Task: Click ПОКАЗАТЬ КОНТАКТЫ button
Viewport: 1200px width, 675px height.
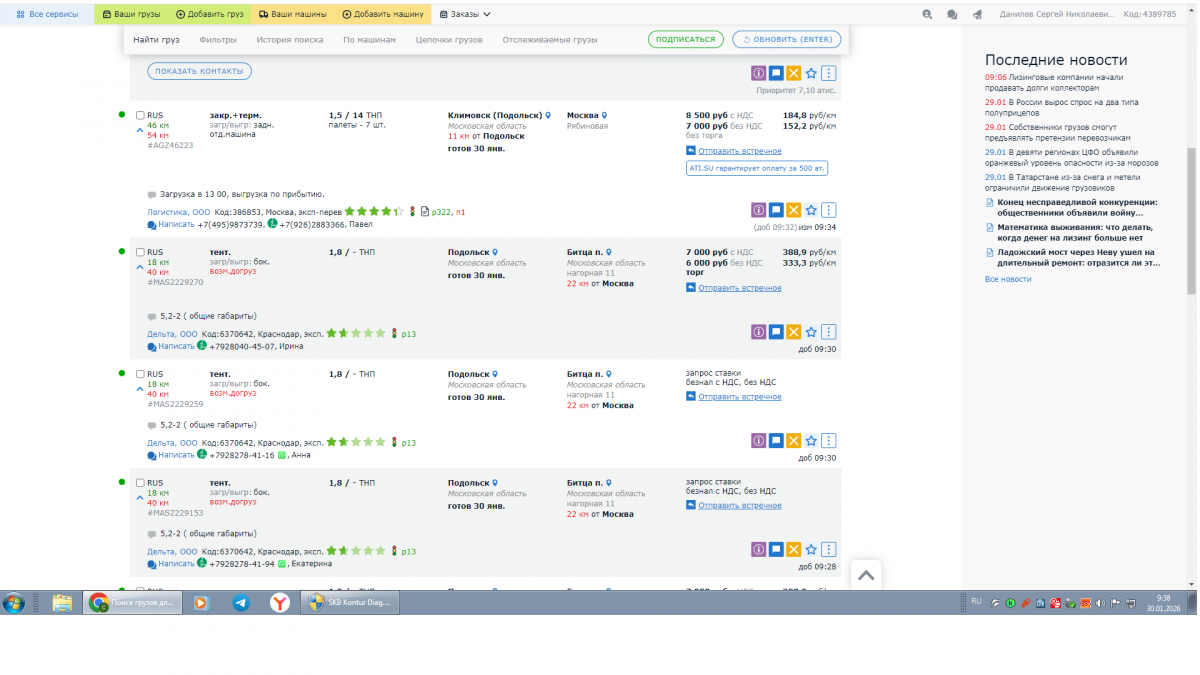Action: 199,71
